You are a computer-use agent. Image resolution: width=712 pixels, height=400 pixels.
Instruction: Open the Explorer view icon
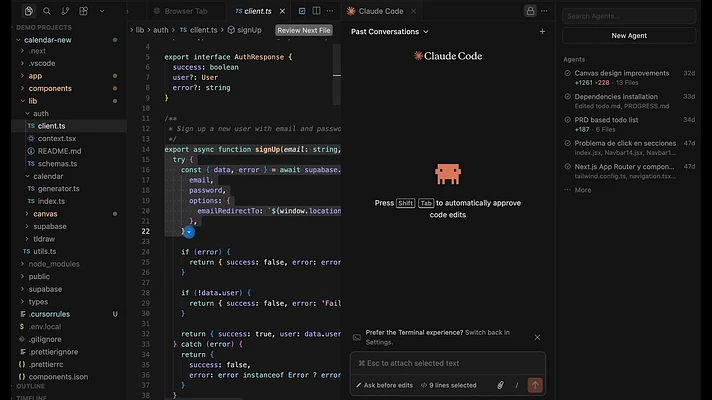tap(29, 11)
